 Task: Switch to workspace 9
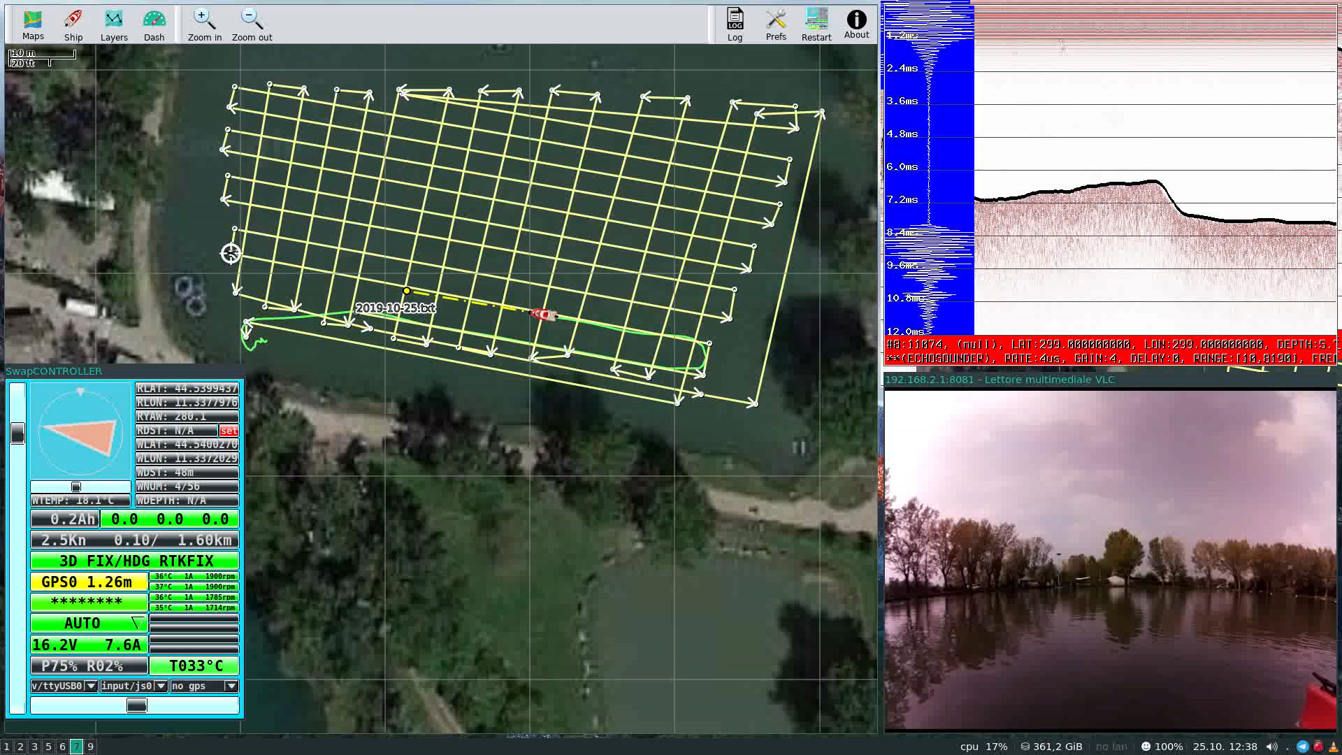click(90, 746)
